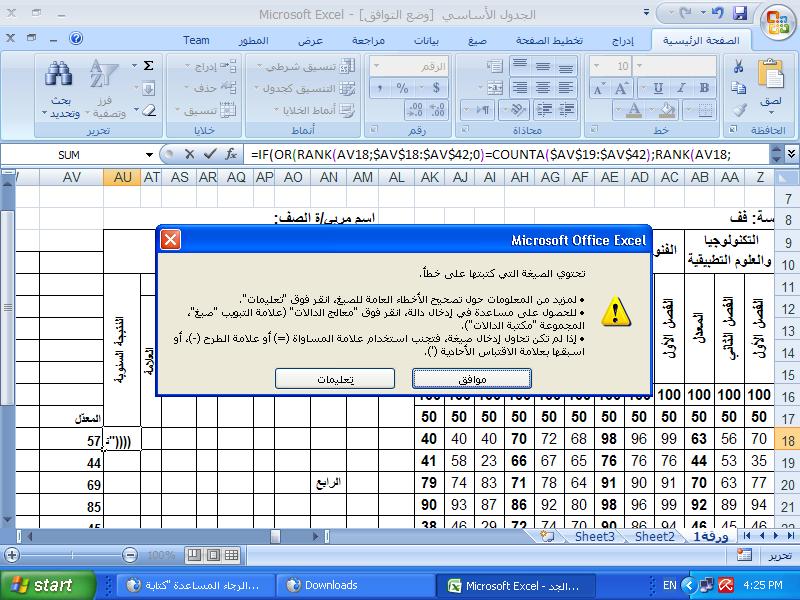This screenshot has width=800, height=600.
Task: Open the Data tab بيانات
Action: pyautogui.click(x=426, y=40)
